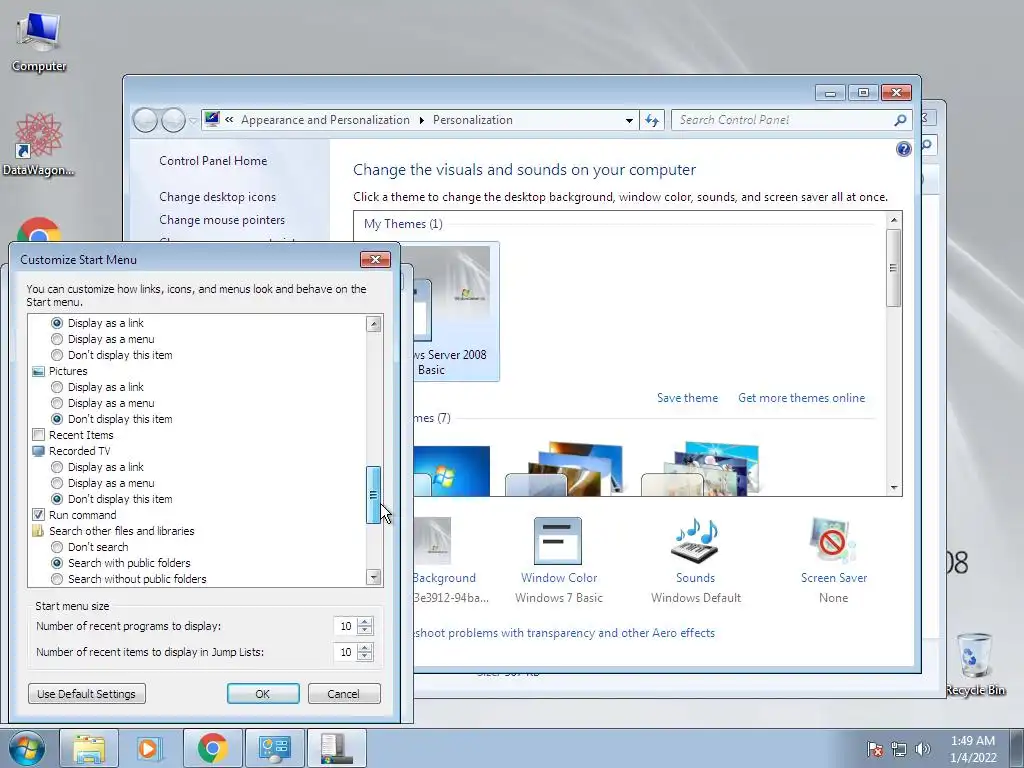
Task: Switch to the Control Panel taskbar item
Action: 274,748
